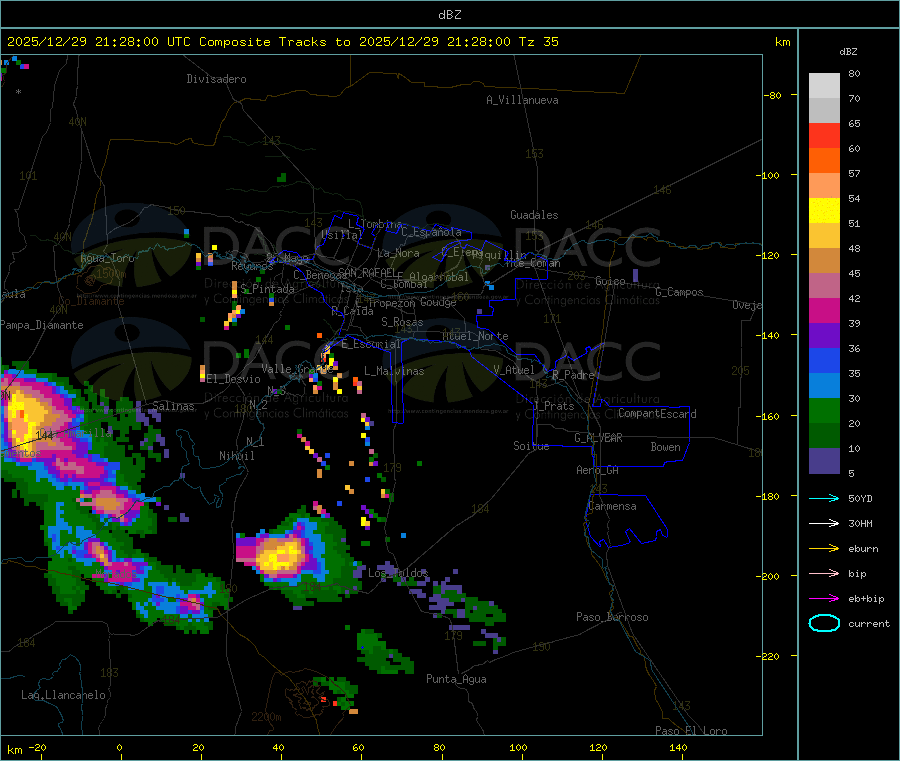Screen dimensions: 900x761
Task: Click the 'G_Campos' map label
Action: point(679,292)
